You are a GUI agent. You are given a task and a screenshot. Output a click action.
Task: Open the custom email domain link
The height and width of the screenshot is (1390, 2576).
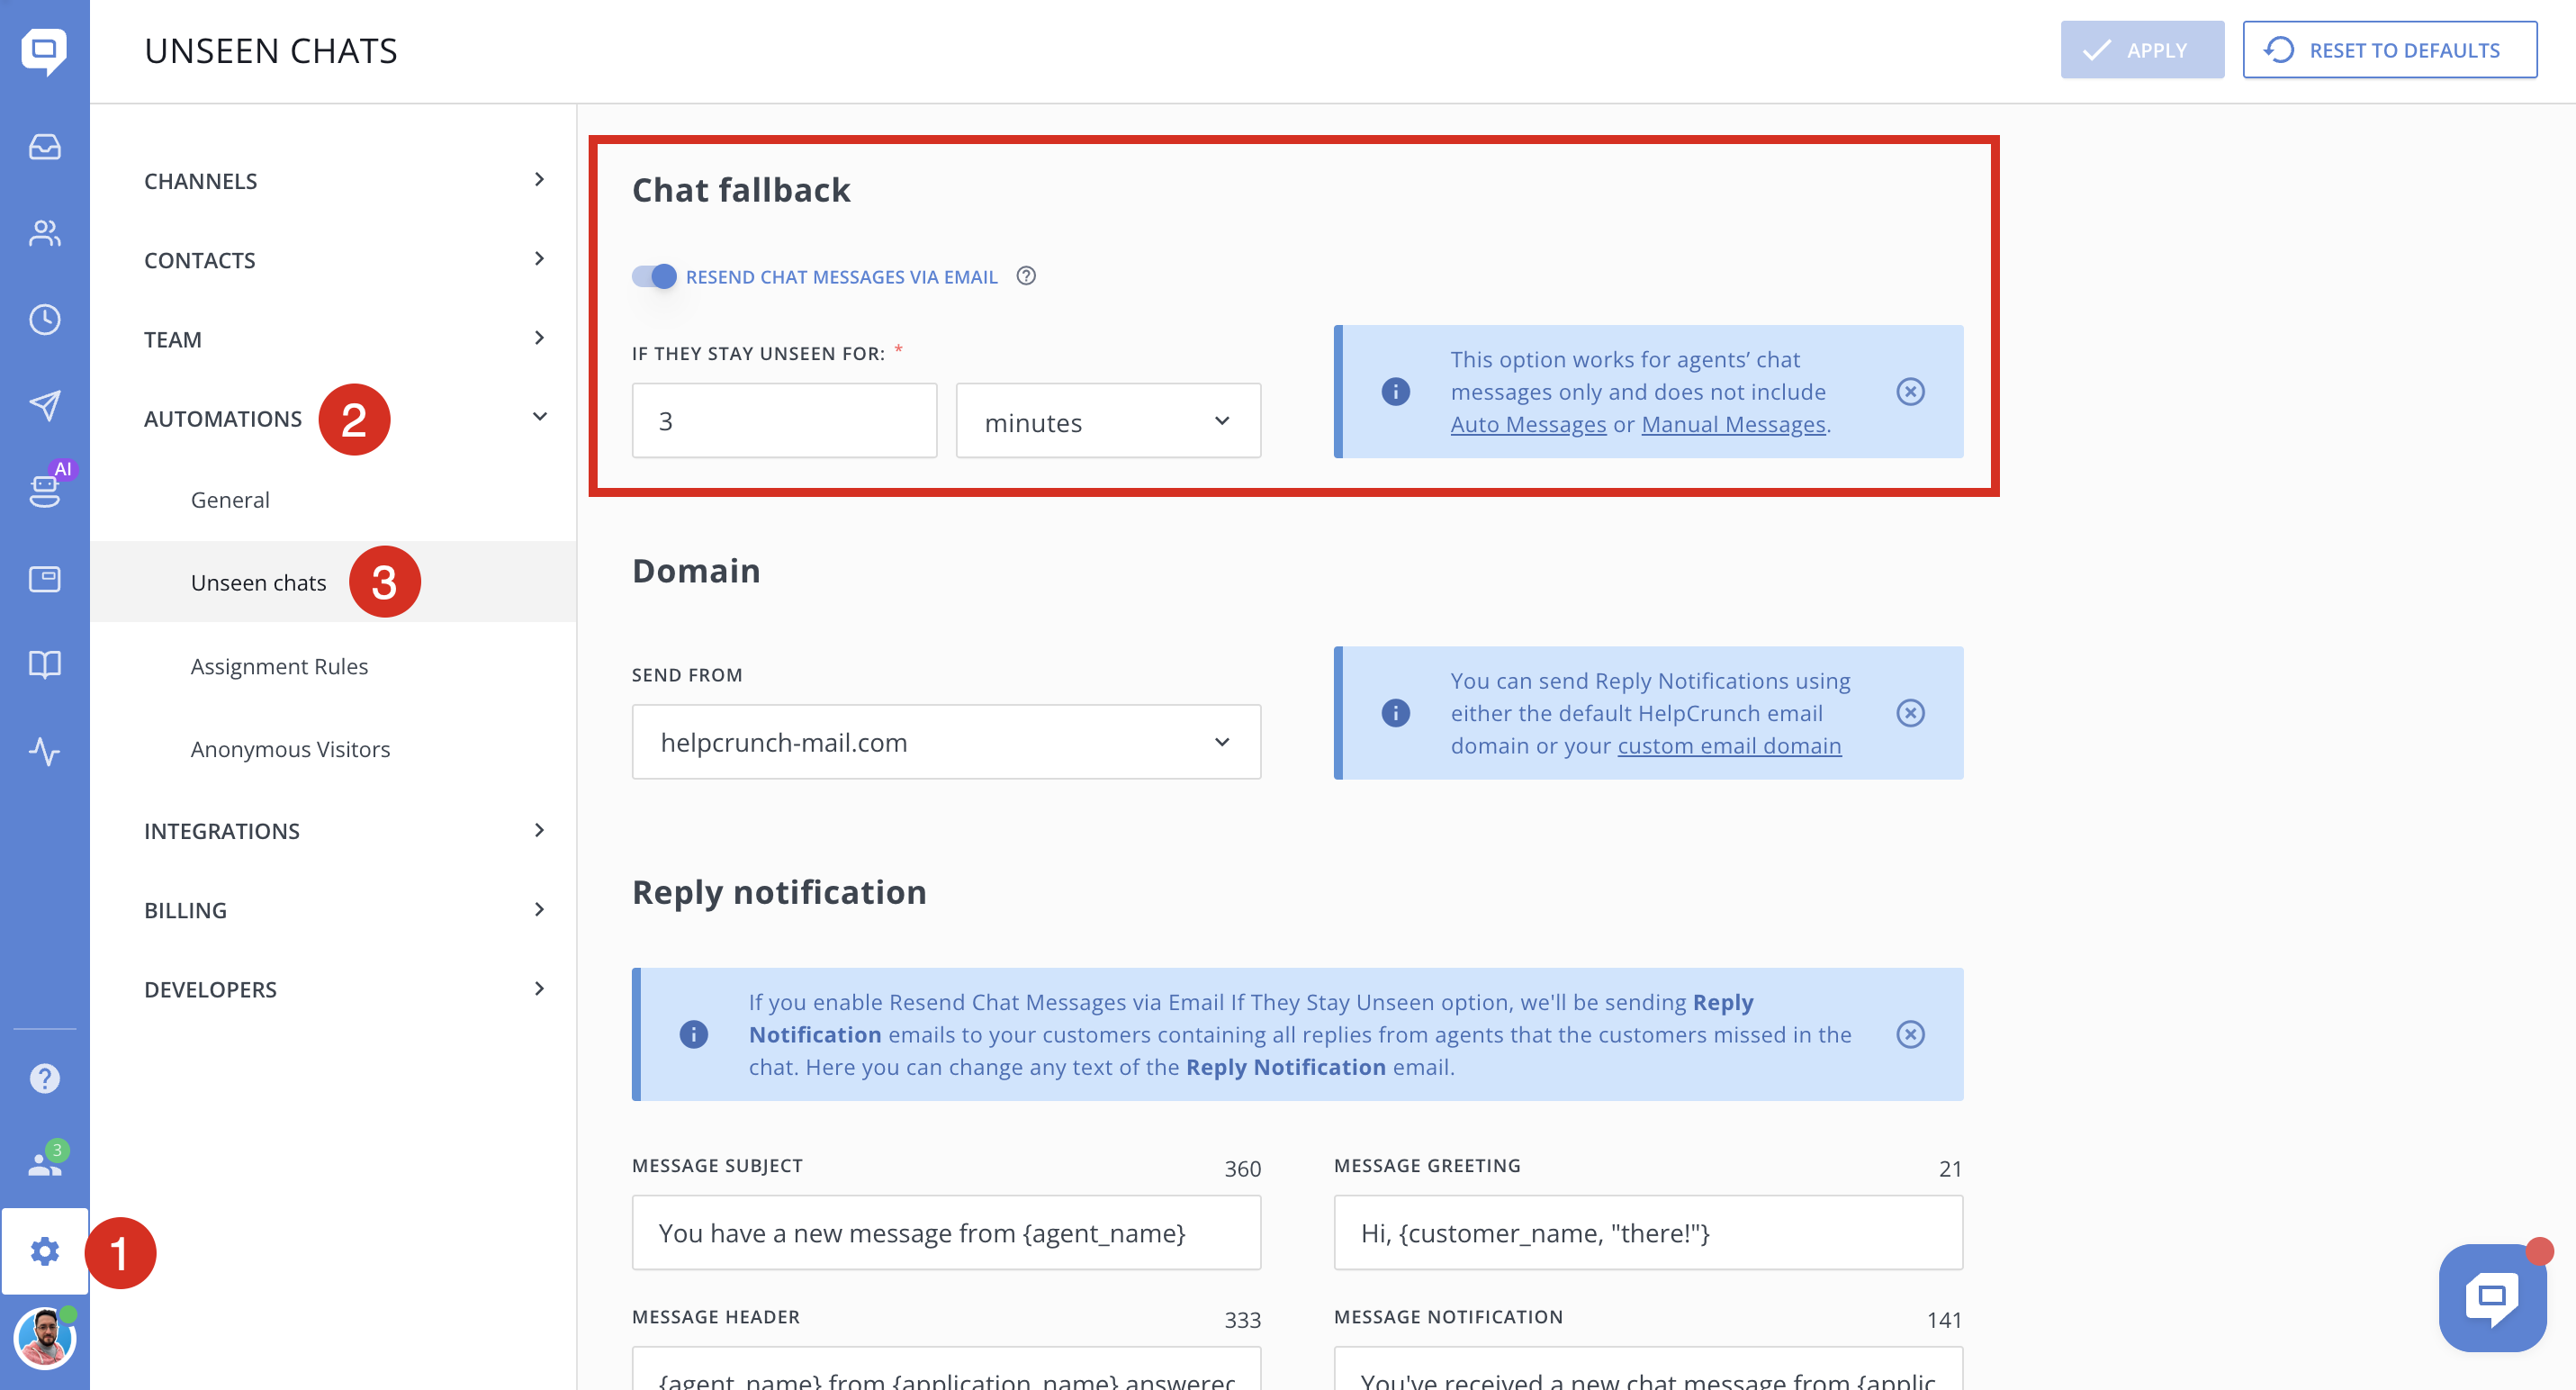click(x=1729, y=746)
